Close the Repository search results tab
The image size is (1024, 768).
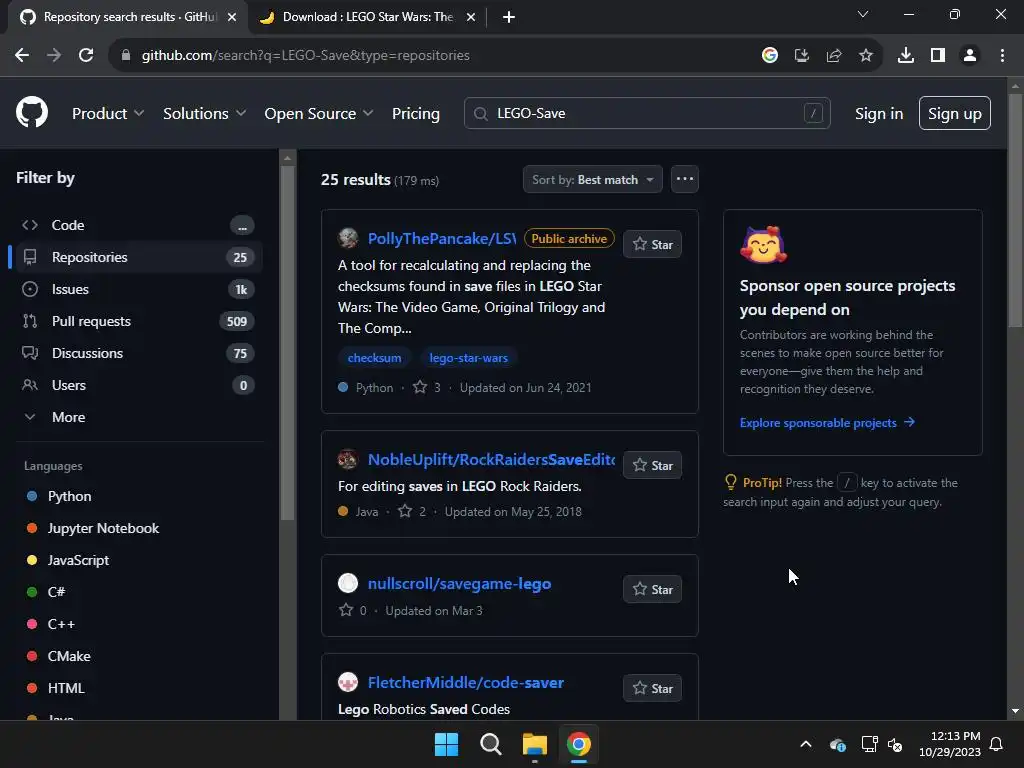pyautogui.click(x=232, y=17)
